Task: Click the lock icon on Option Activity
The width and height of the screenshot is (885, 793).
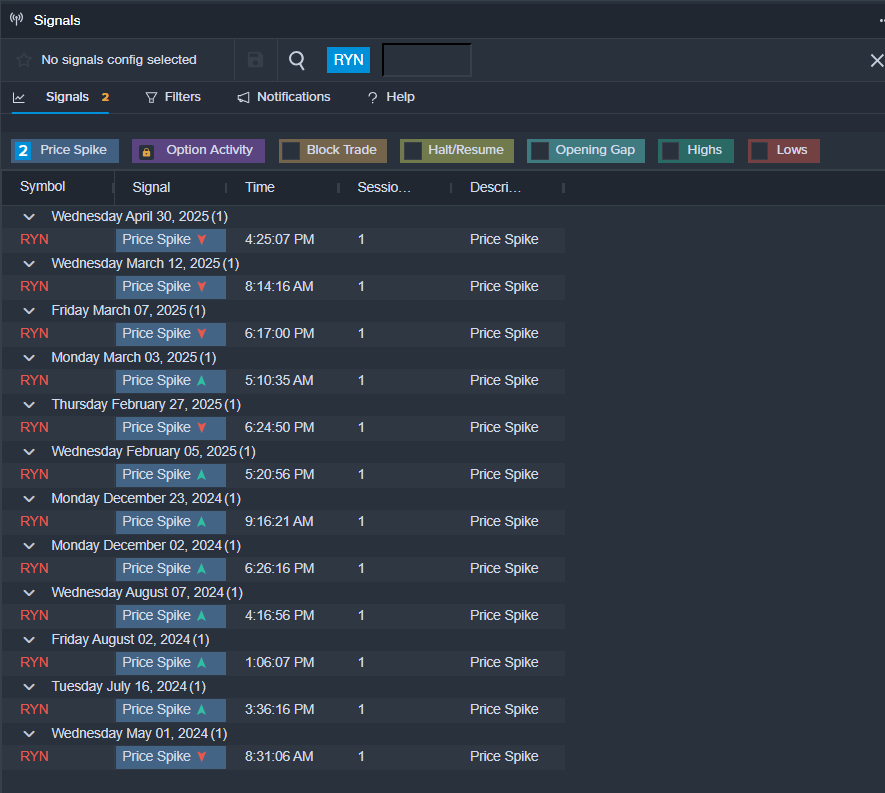Action: (146, 151)
